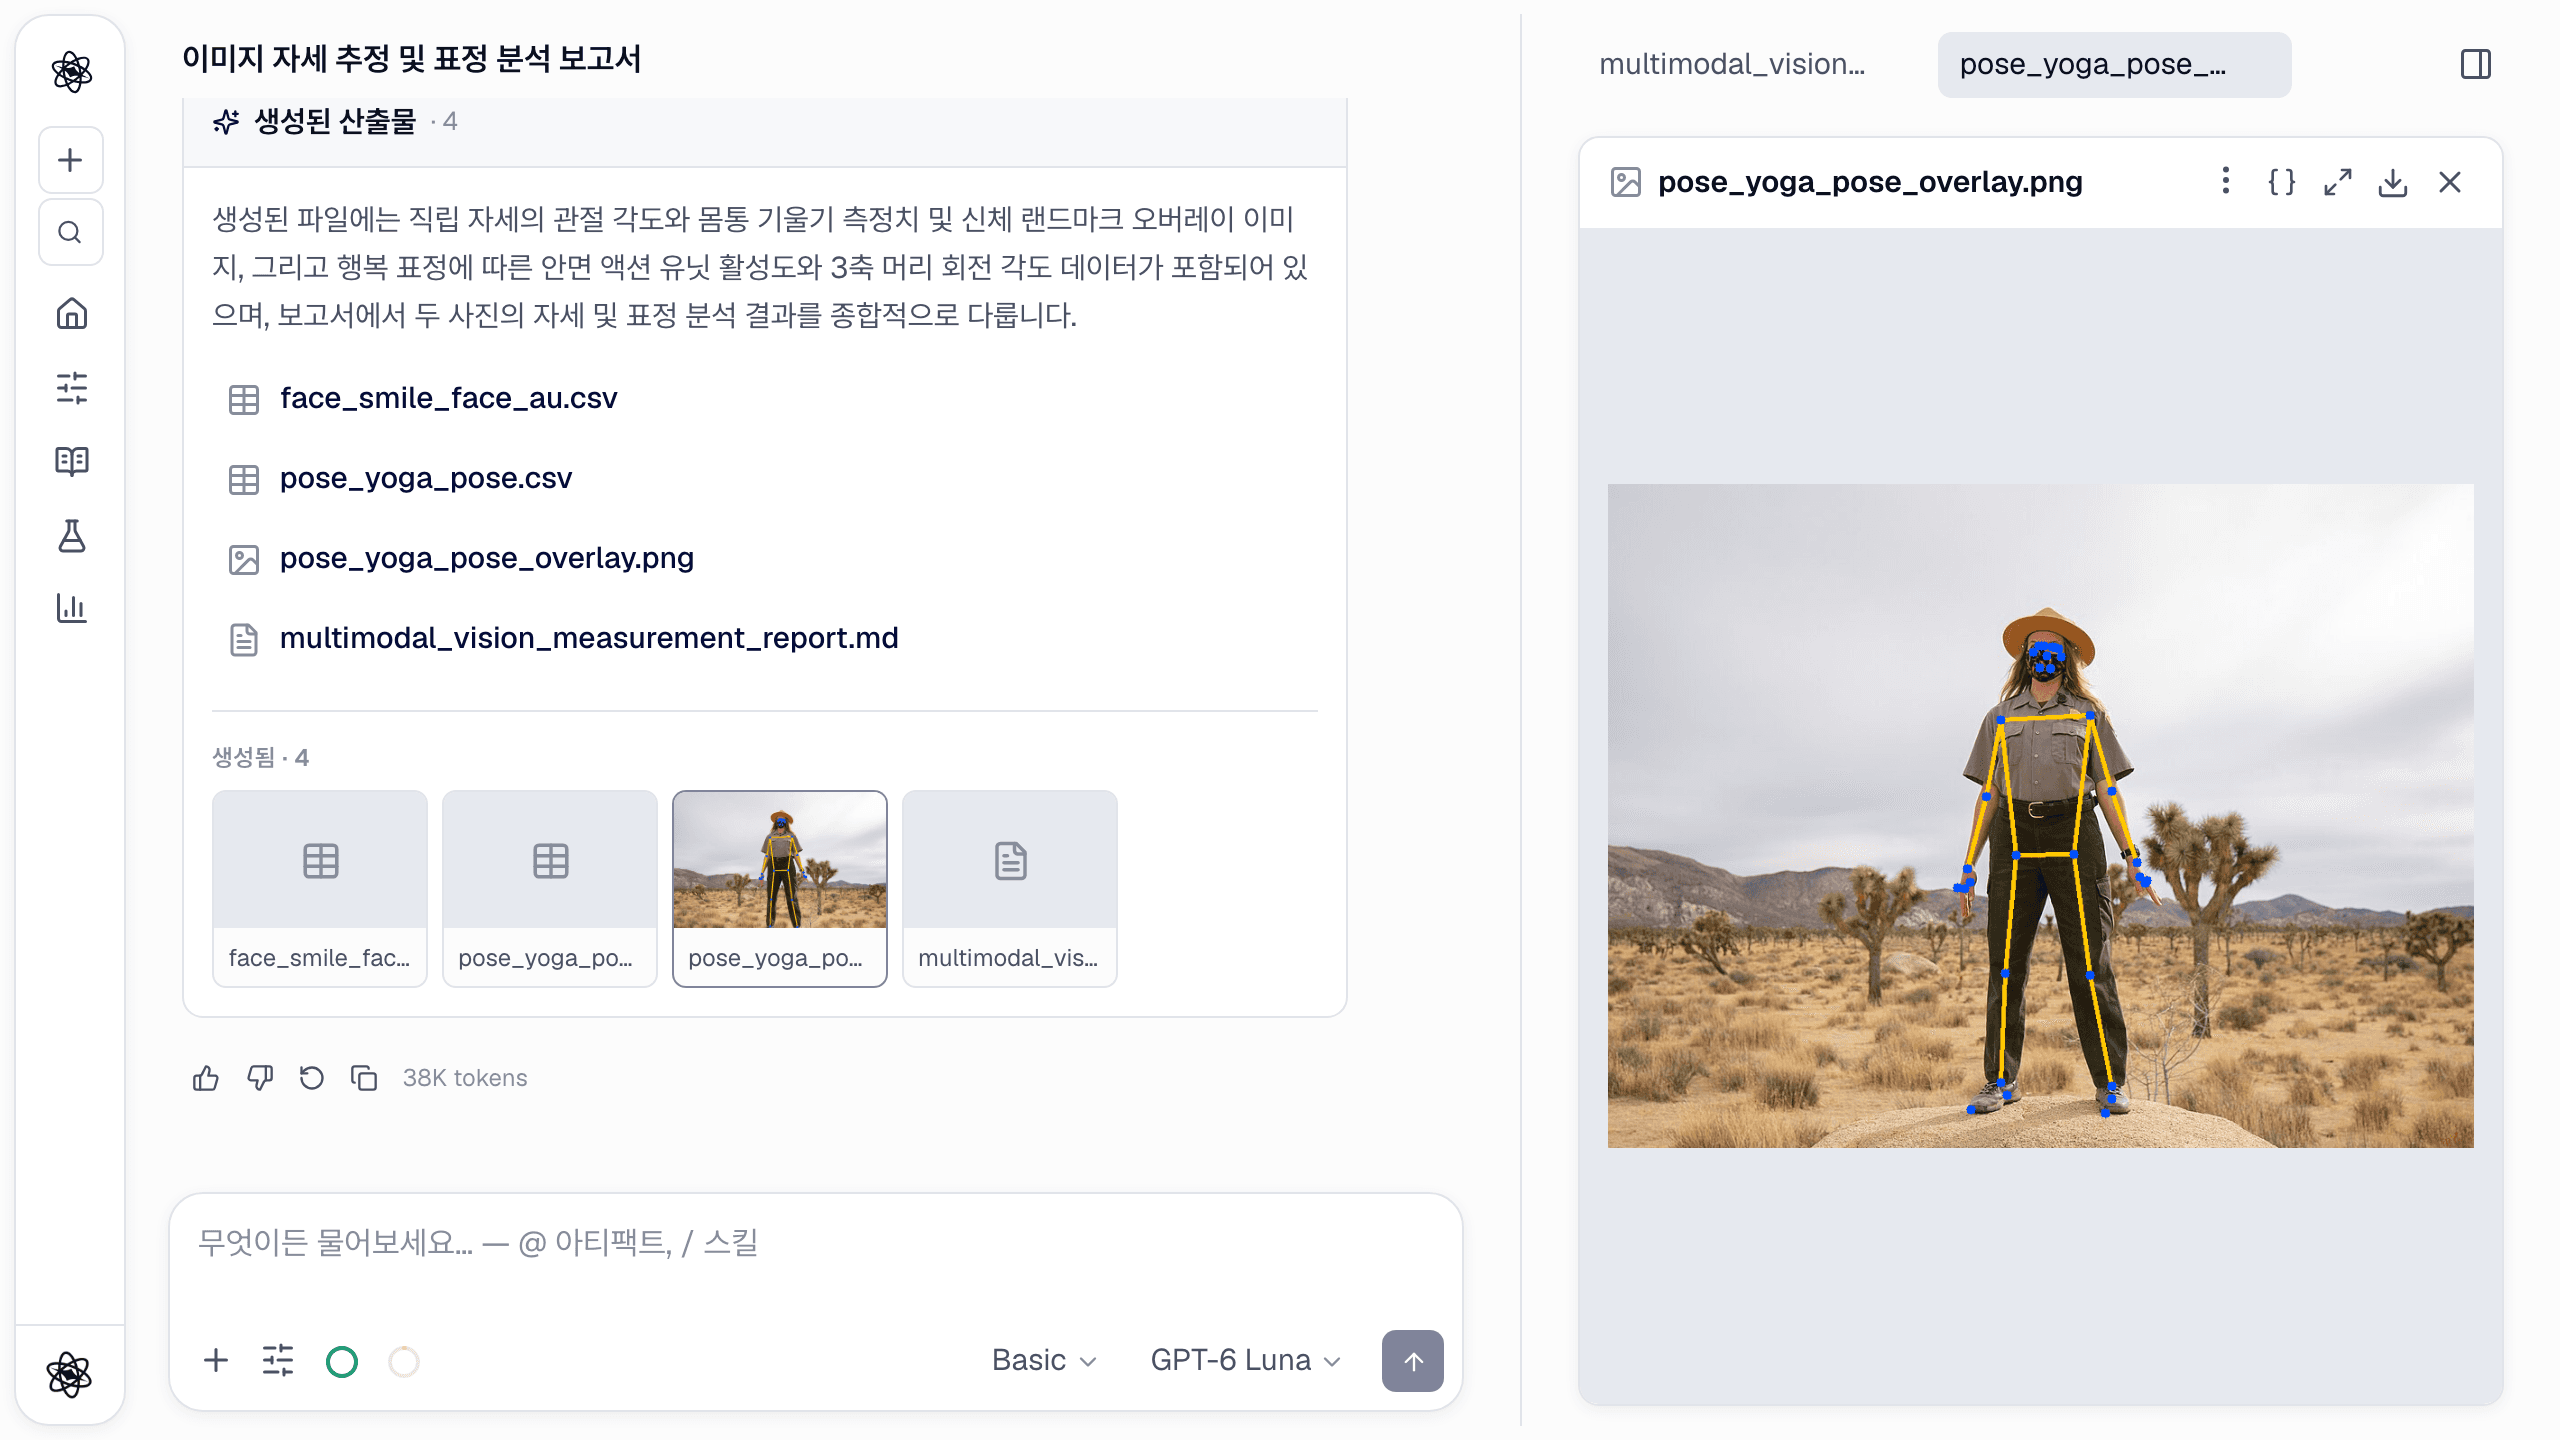Open composer tool settings sliders icon
2560x1440 pixels.
[278, 1361]
